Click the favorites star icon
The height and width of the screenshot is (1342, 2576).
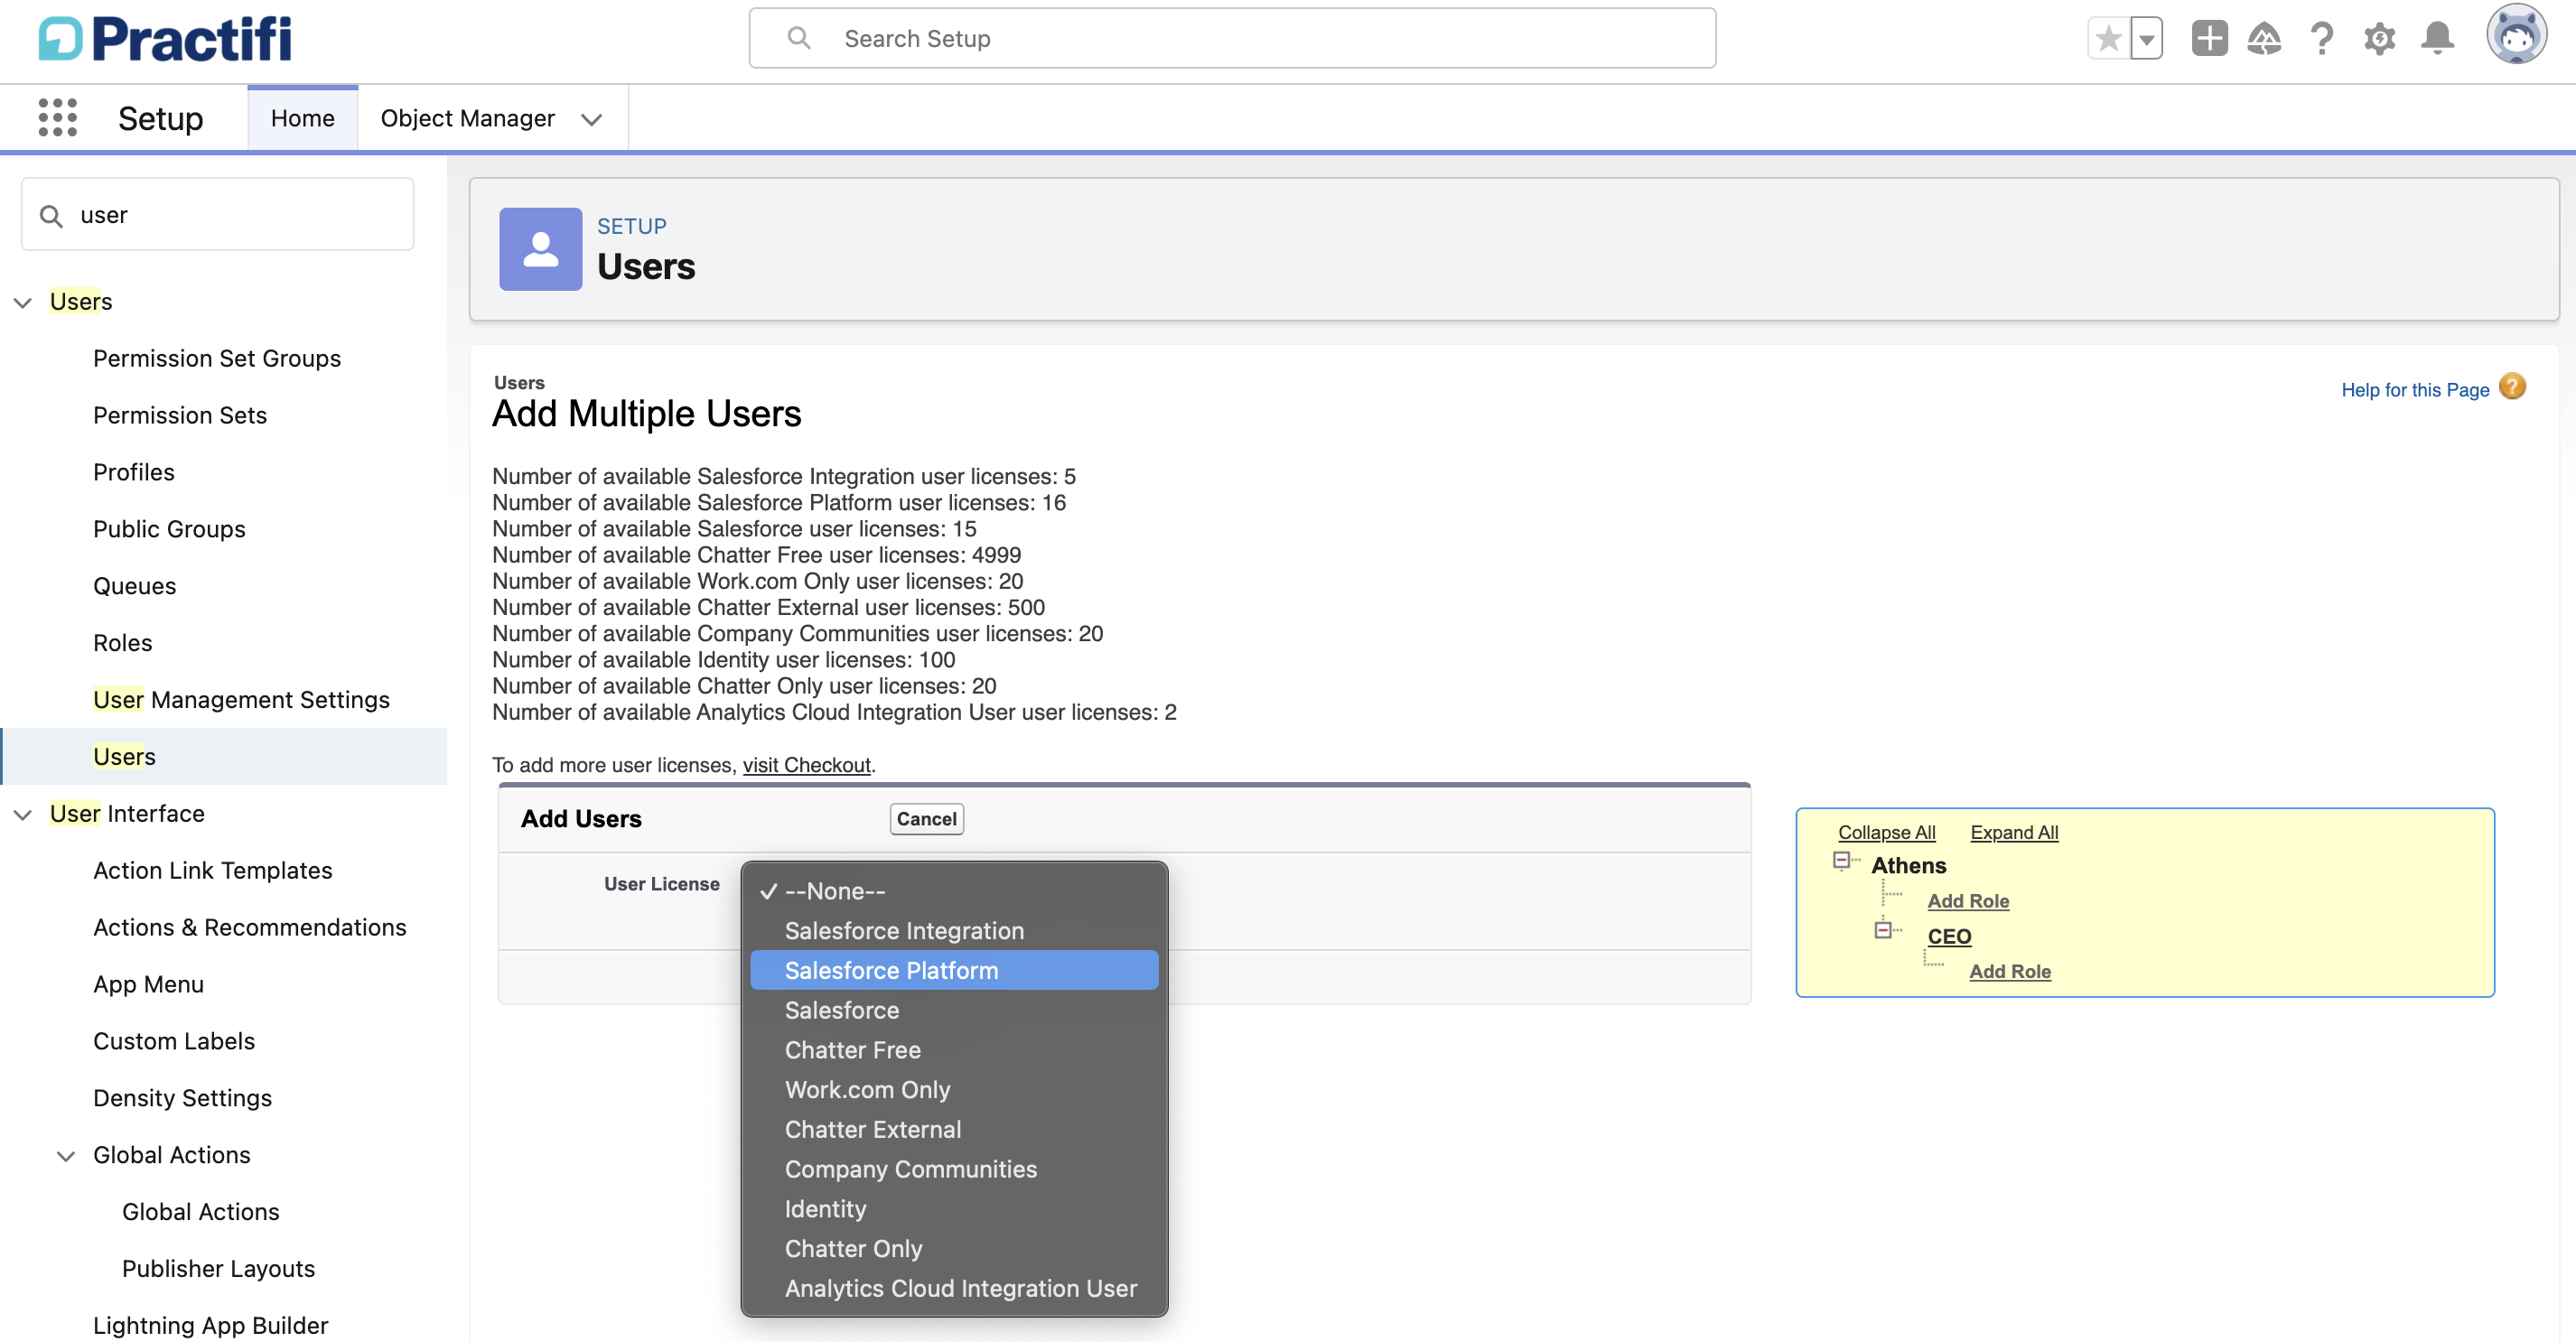click(x=2108, y=39)
